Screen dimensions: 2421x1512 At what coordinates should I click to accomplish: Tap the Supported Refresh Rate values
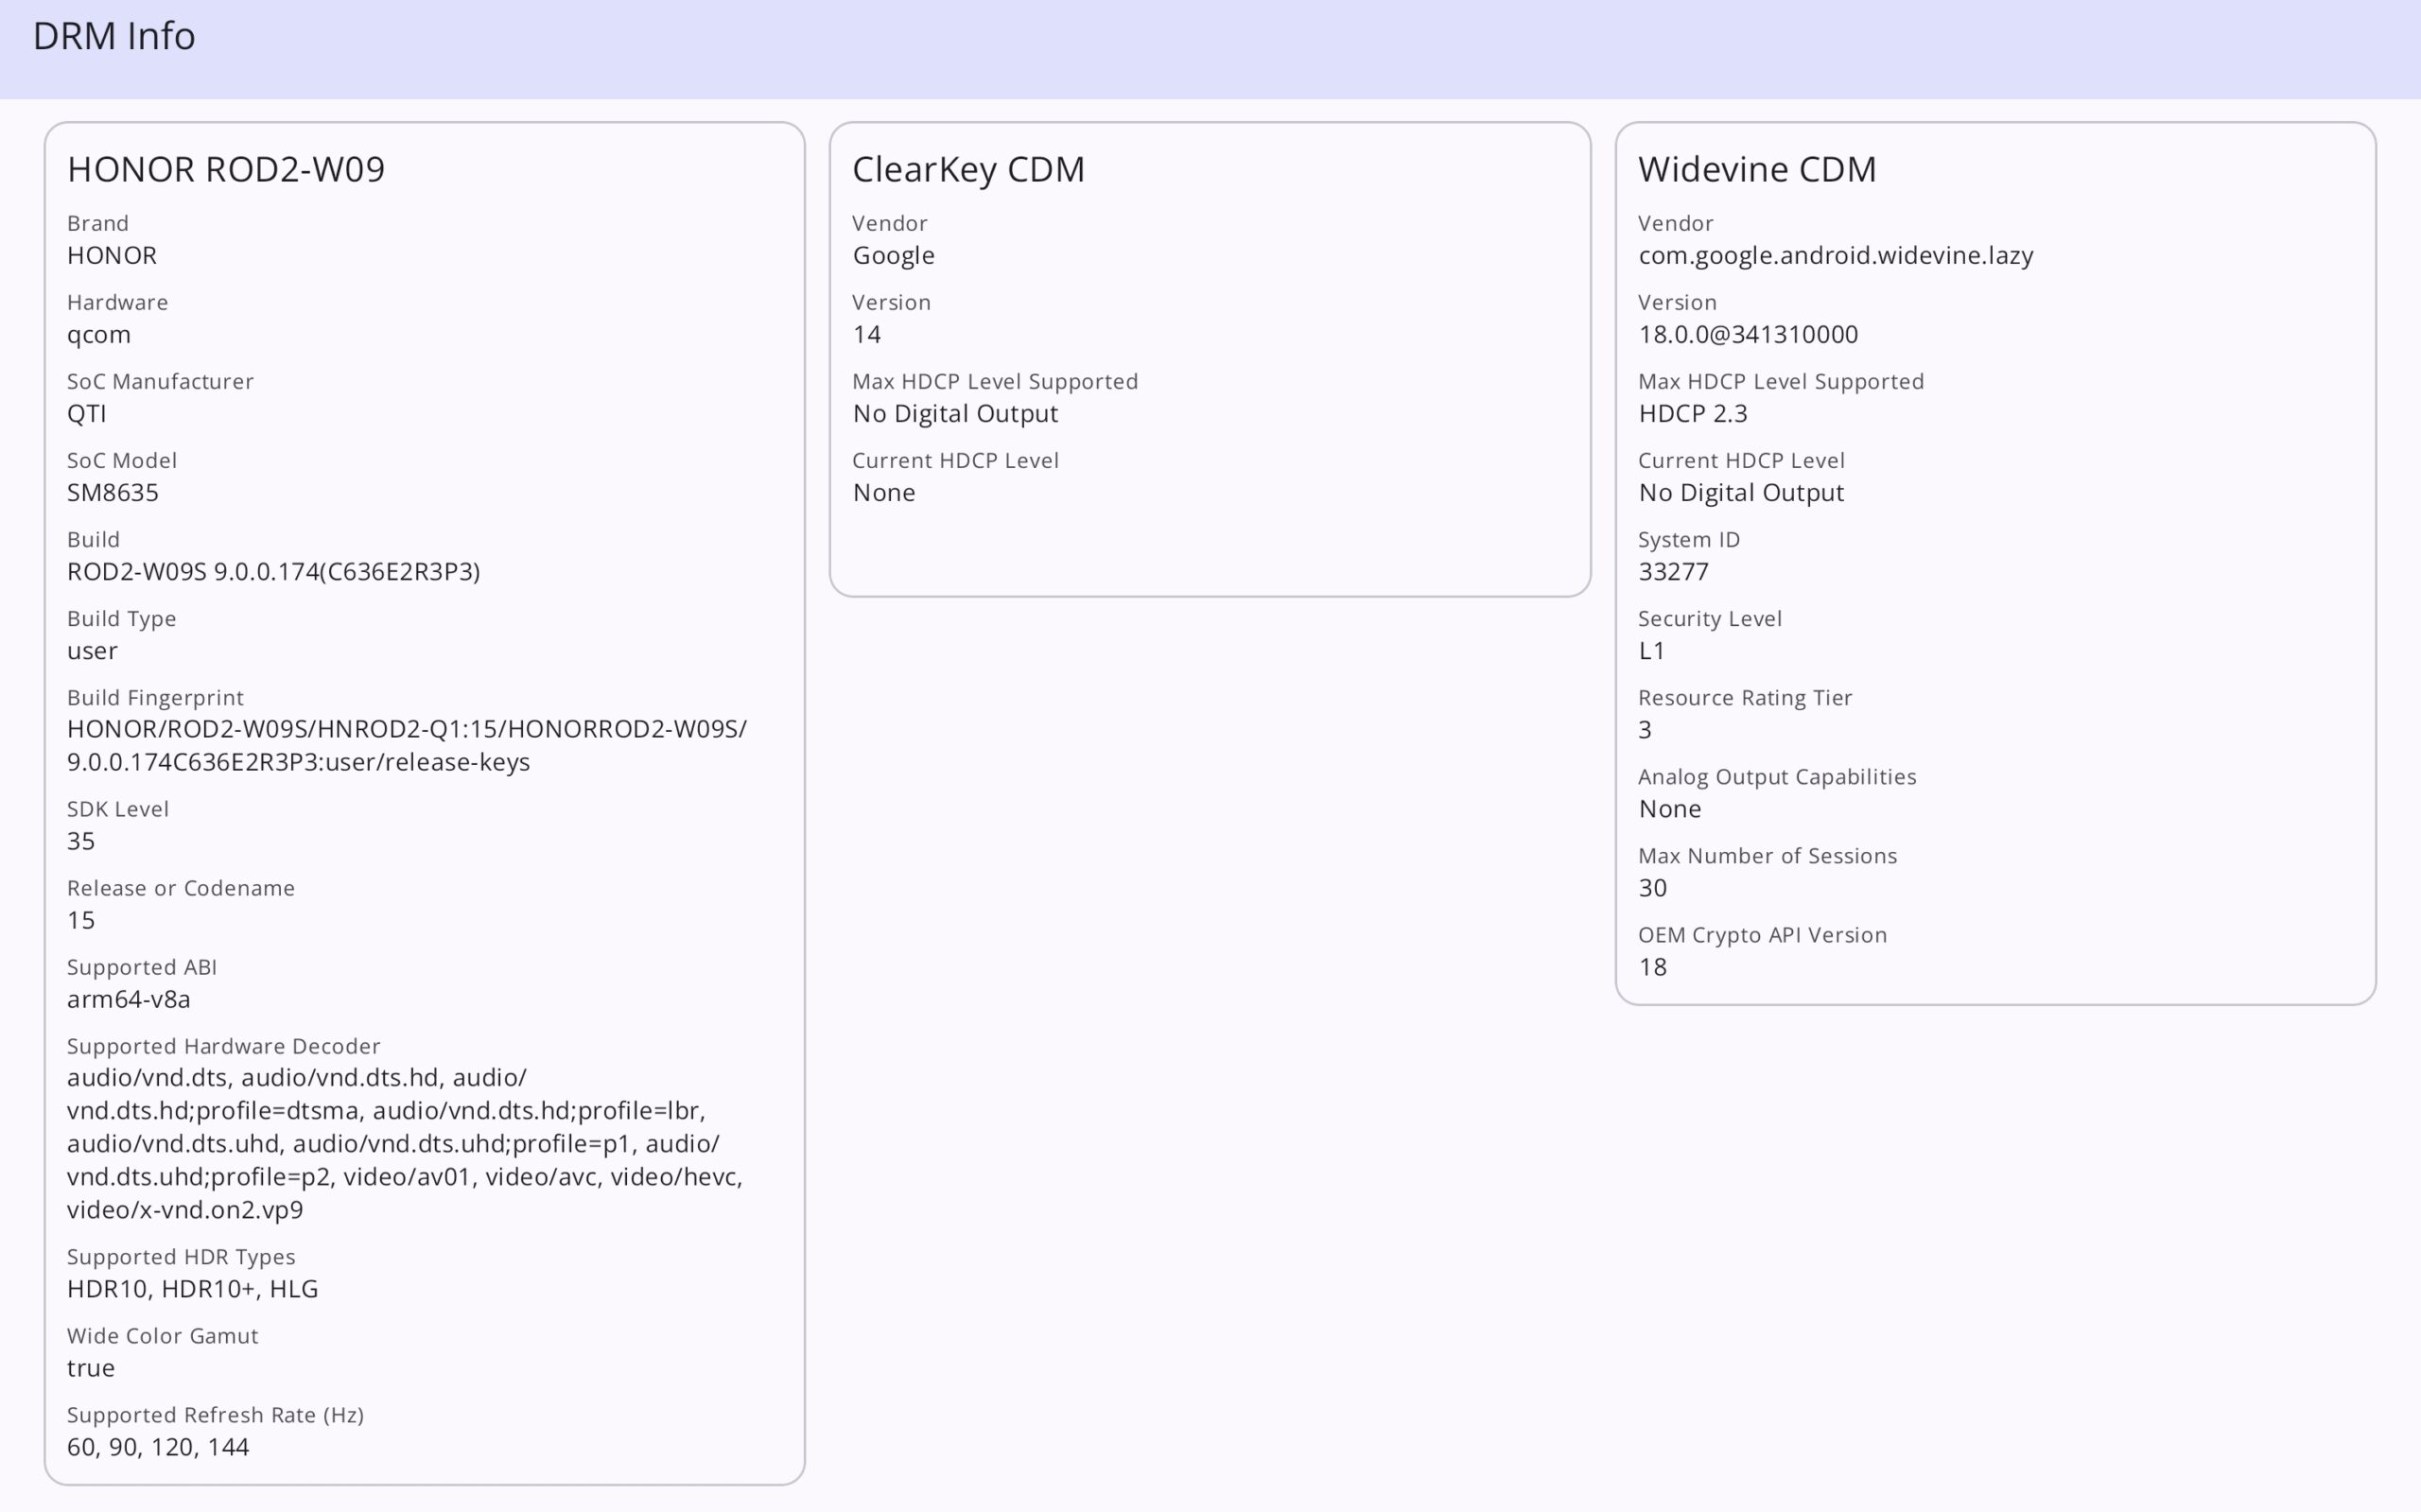point(157,1446)
